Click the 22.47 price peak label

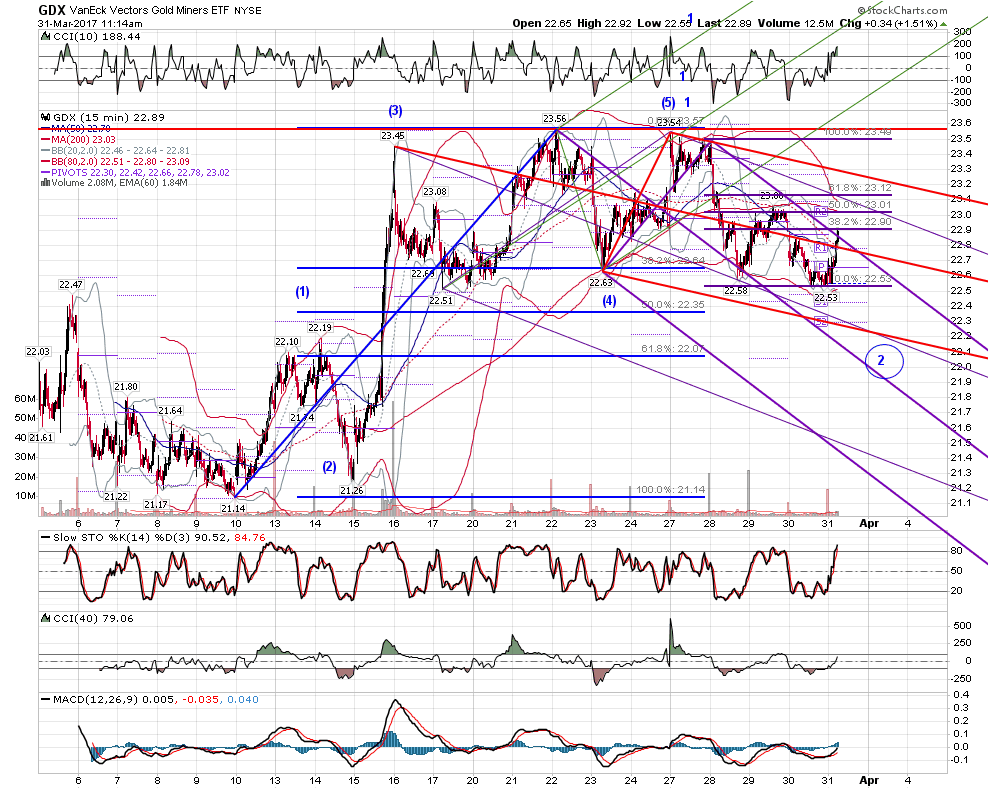click(71, 285)
